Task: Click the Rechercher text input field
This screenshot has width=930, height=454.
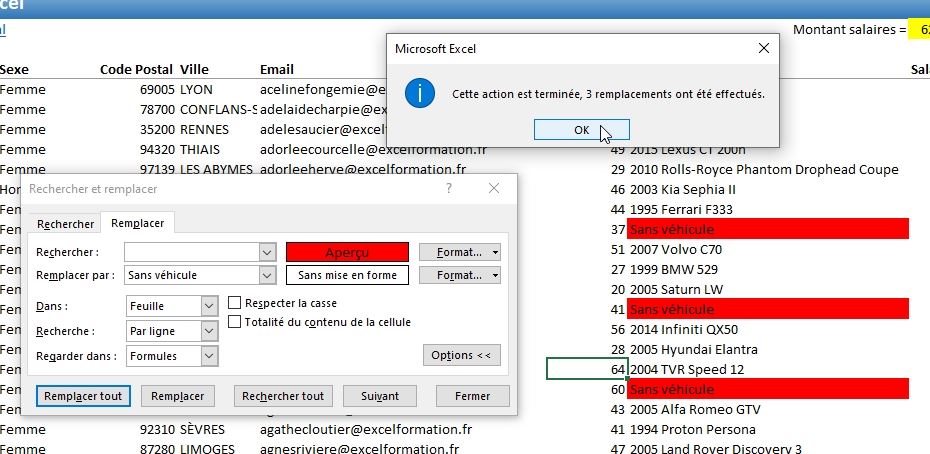Action: coord(191,252)
